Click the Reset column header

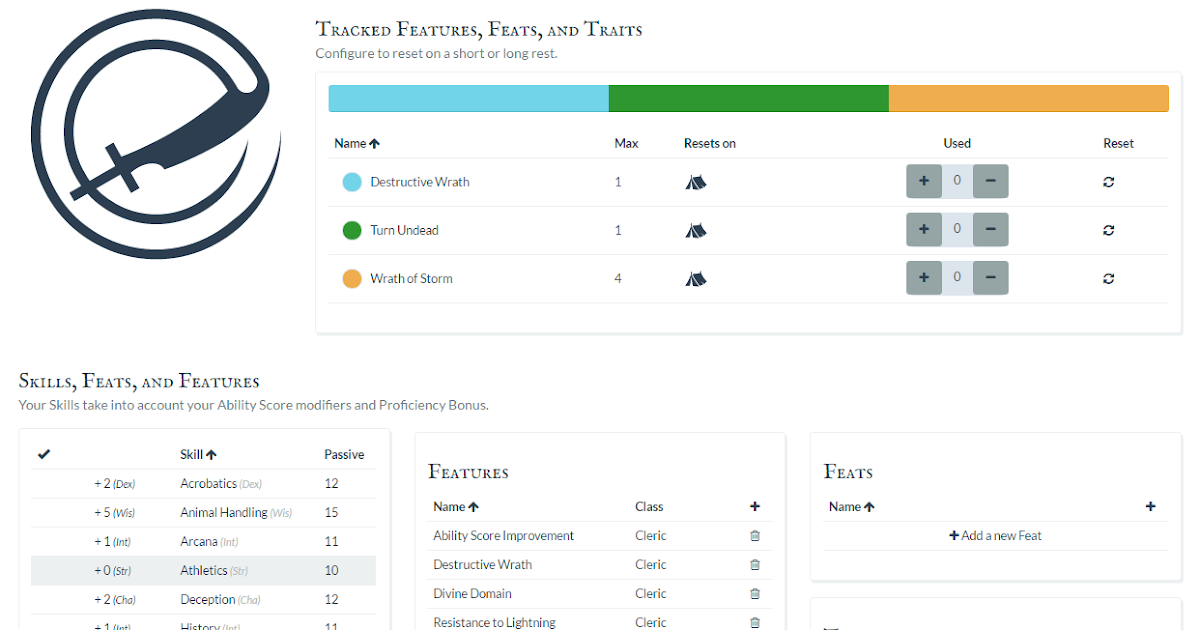[1118, 143]
